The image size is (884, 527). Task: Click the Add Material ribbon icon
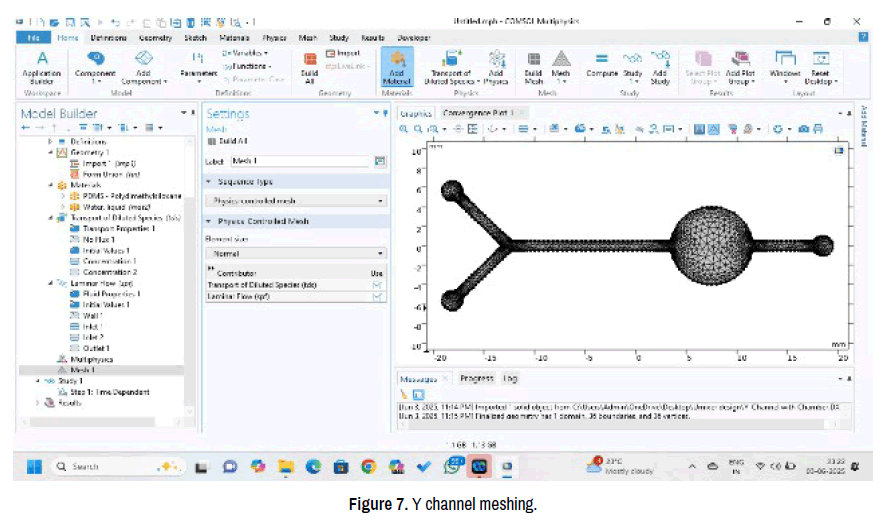396,65
